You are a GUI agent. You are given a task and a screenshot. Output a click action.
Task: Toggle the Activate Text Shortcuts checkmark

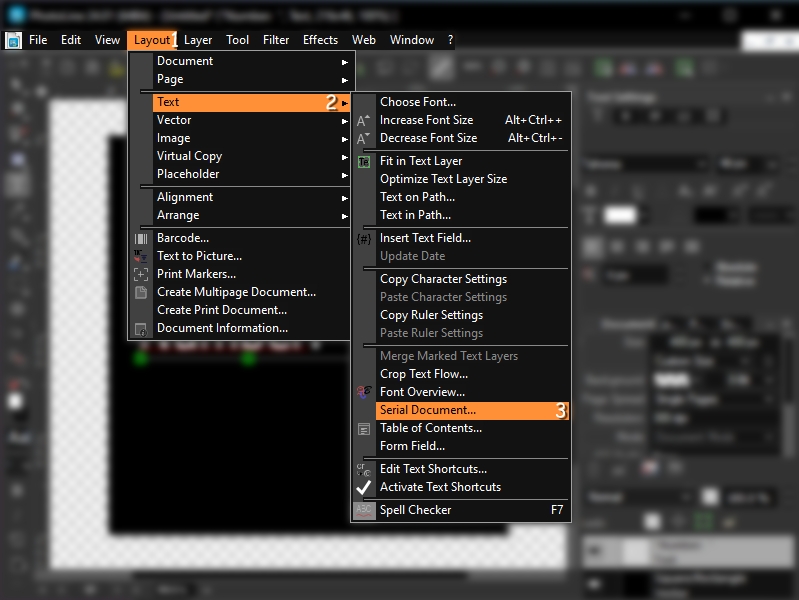pyautogui.click(x=364, y=487)
